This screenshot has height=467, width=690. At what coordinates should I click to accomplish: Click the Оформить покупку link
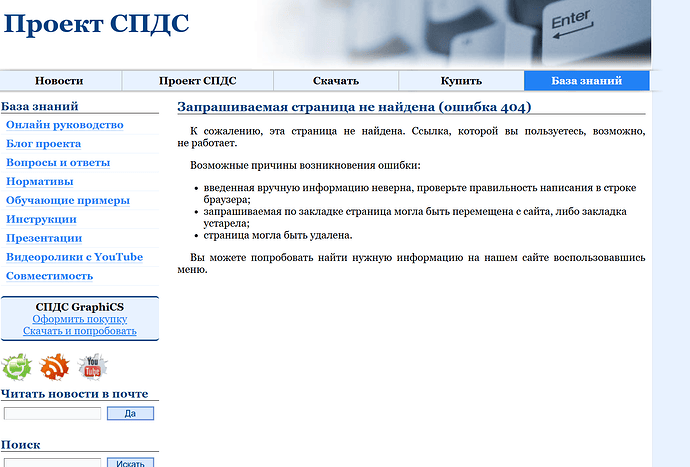(x=80, y=319)
